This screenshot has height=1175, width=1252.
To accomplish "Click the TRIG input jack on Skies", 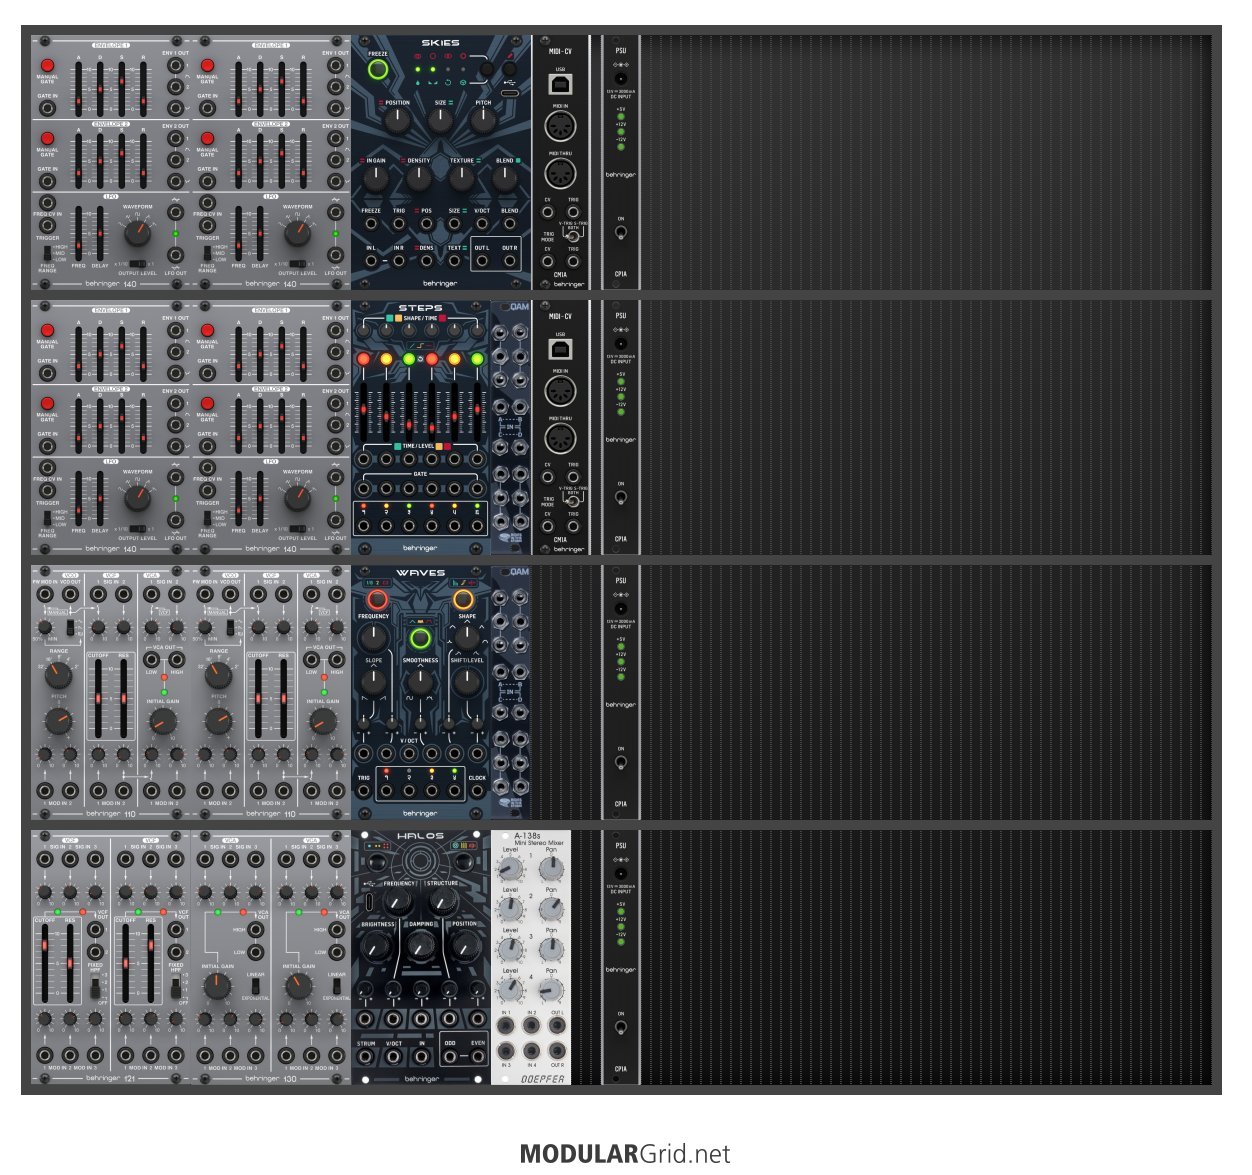I will click(399, 224).
